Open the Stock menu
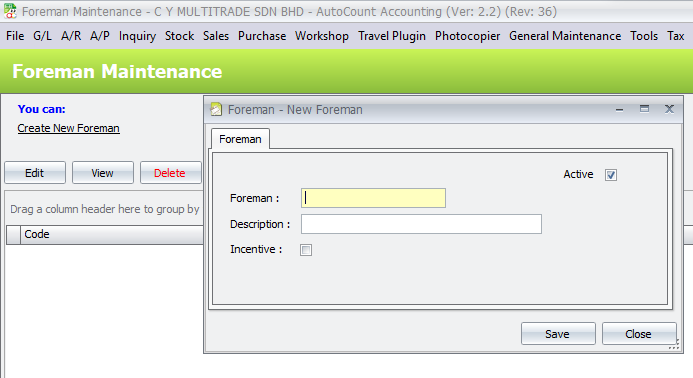The width and height of the screenshot is (693, 378). (x=179, y=36)
